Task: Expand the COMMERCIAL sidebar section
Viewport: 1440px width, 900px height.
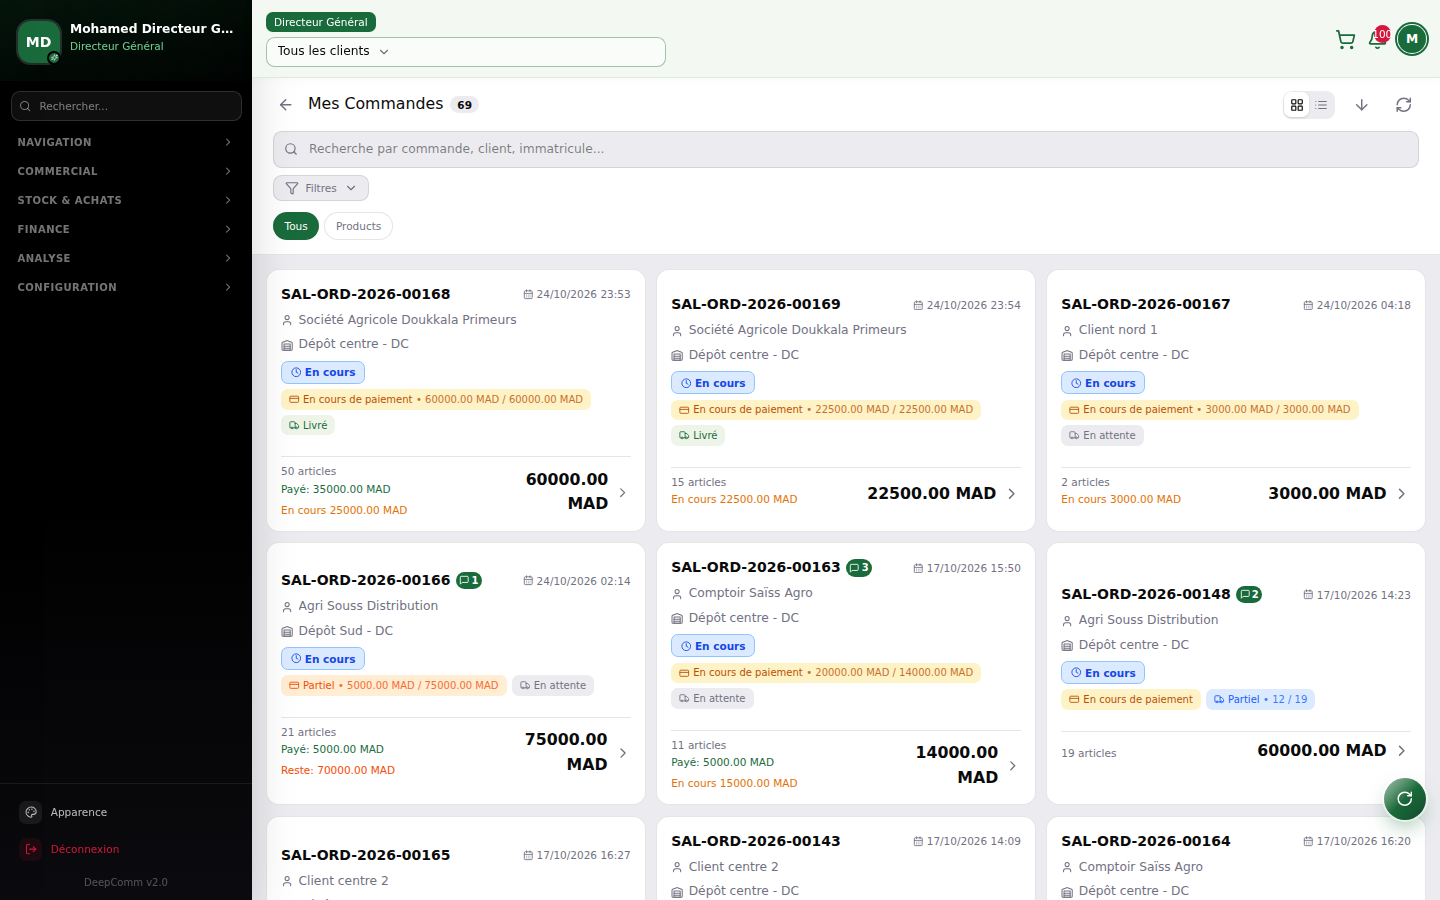Action: pyautogui.click(x=125, y=171)
